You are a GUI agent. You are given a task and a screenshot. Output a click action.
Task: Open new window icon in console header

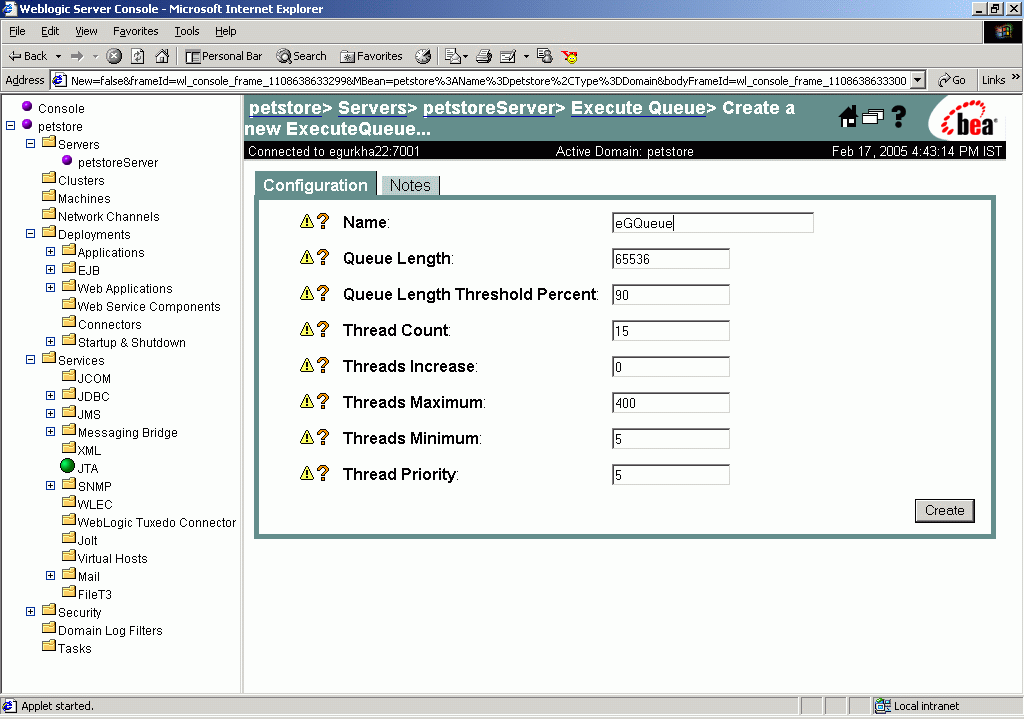(872, 117)
